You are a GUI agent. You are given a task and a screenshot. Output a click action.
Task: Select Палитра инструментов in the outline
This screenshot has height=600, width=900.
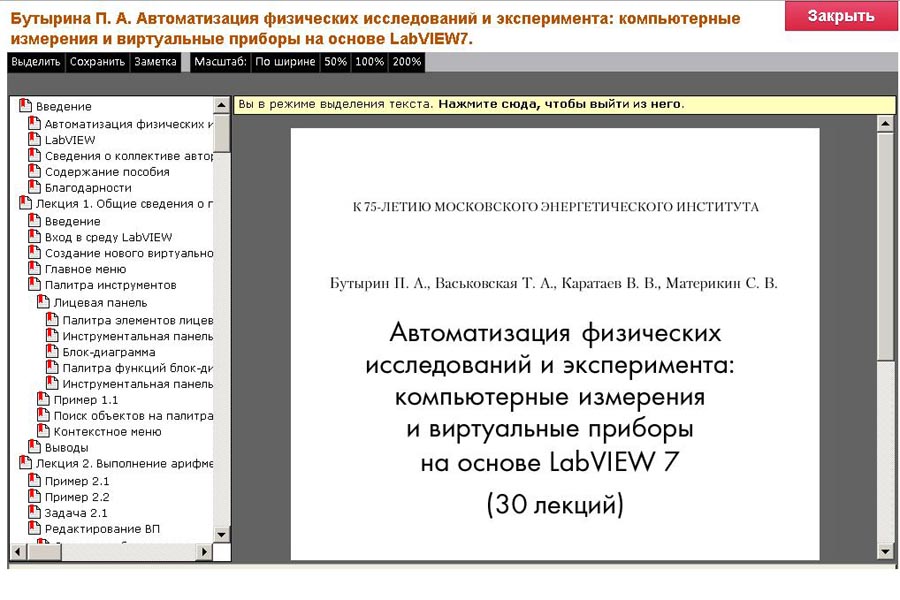click(110, 285)
